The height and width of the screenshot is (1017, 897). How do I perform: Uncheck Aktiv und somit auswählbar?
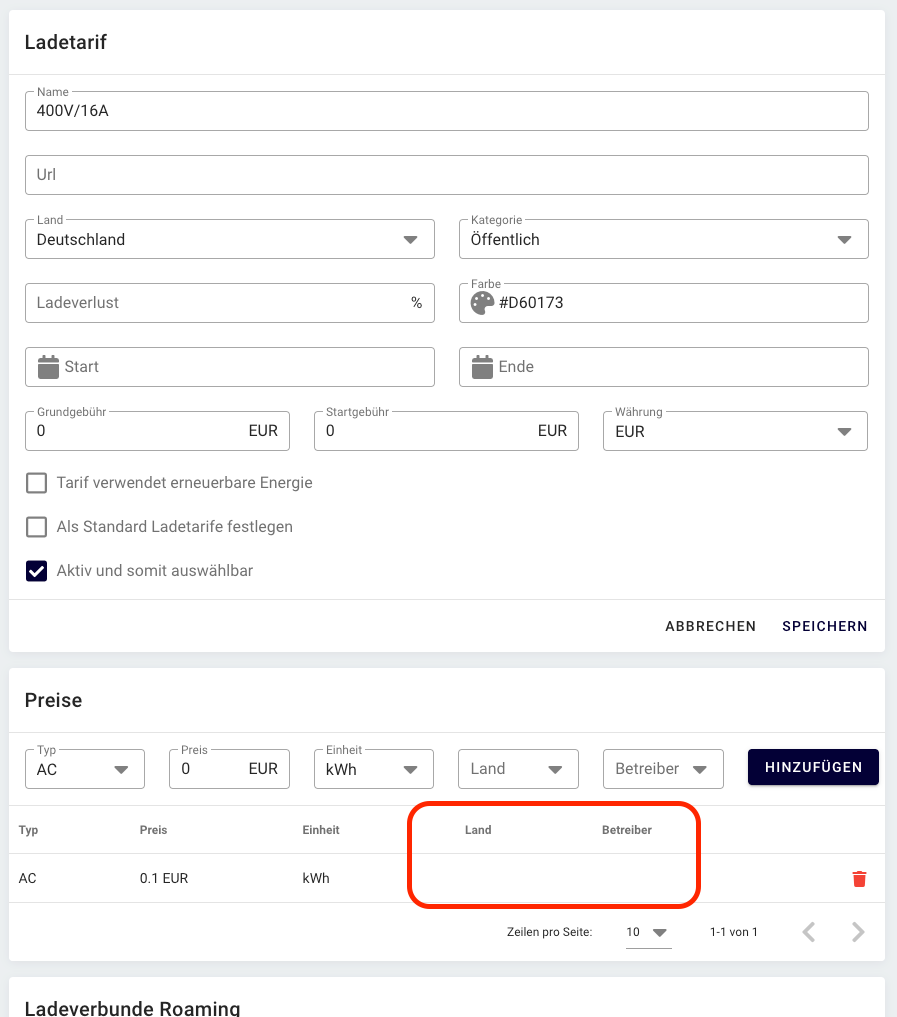pyautogui.click(x=36, y=571)
